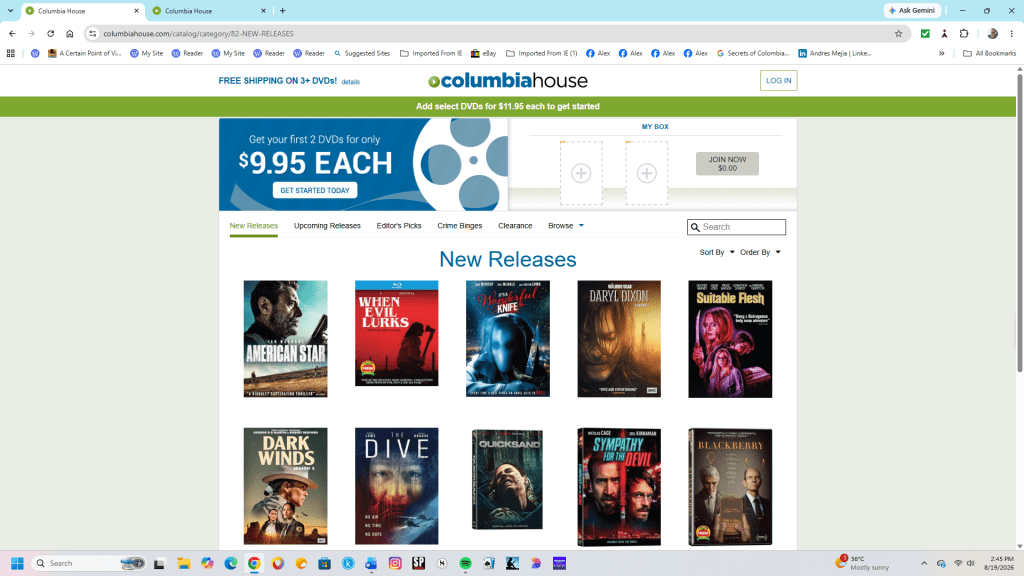The width and height of the screenshot is (1024, 576).
Task: Open Imported From IE (1) folder
Action: click(542, 53)
